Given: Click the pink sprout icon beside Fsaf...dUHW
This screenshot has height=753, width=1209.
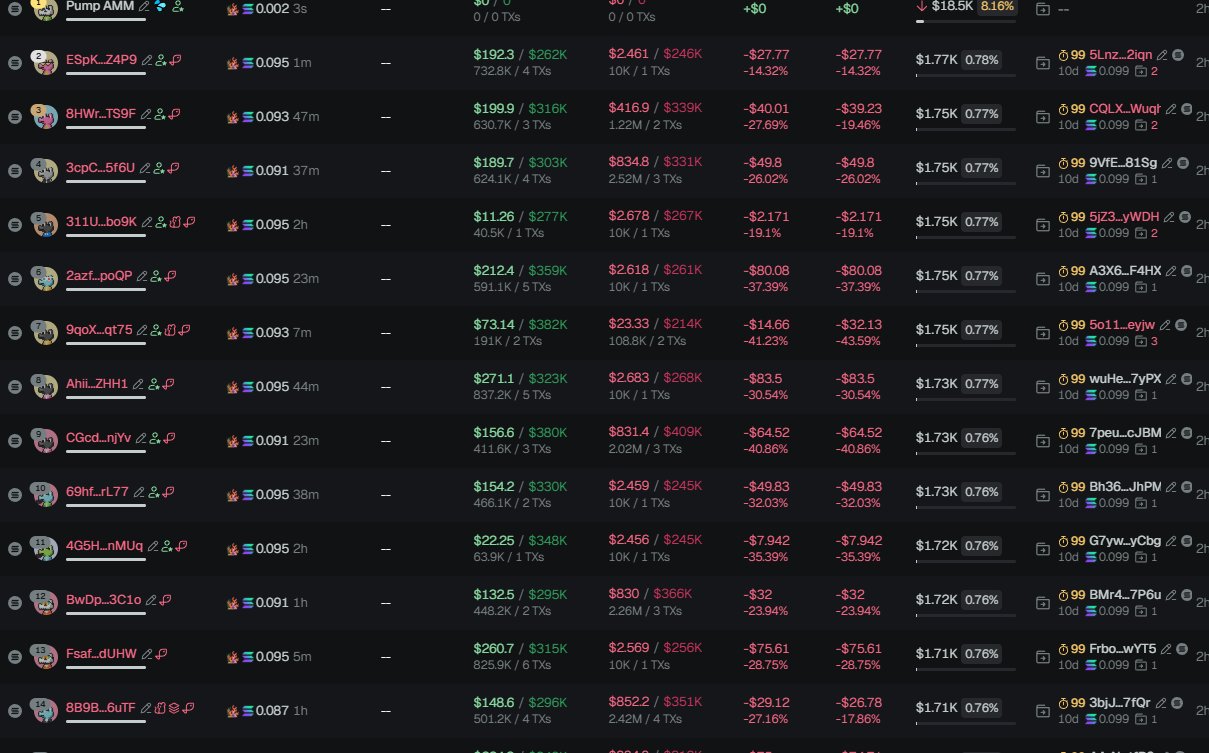Looking at the screenshot, I should coord(162,654).
